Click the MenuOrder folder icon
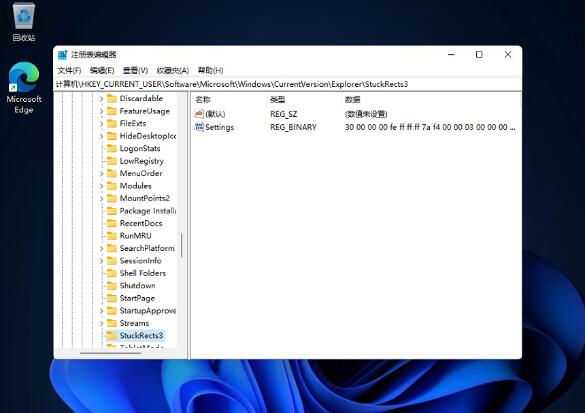Viewport: 585px width, 413px height. point(112,173)
